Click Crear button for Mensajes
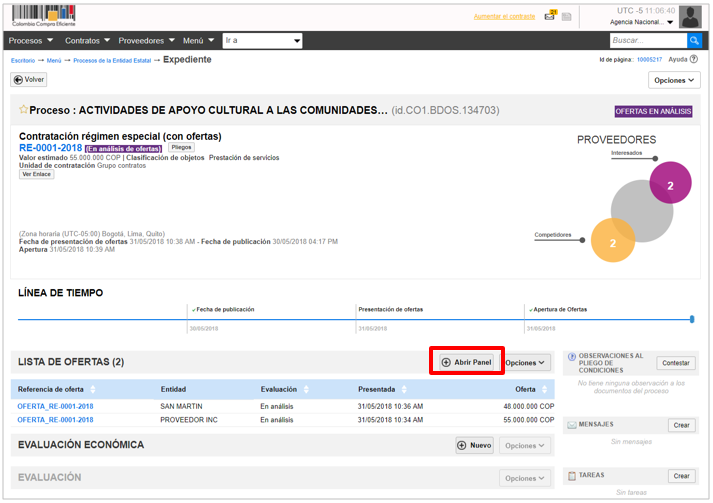 pyautogui.click(x=681, y=425)
